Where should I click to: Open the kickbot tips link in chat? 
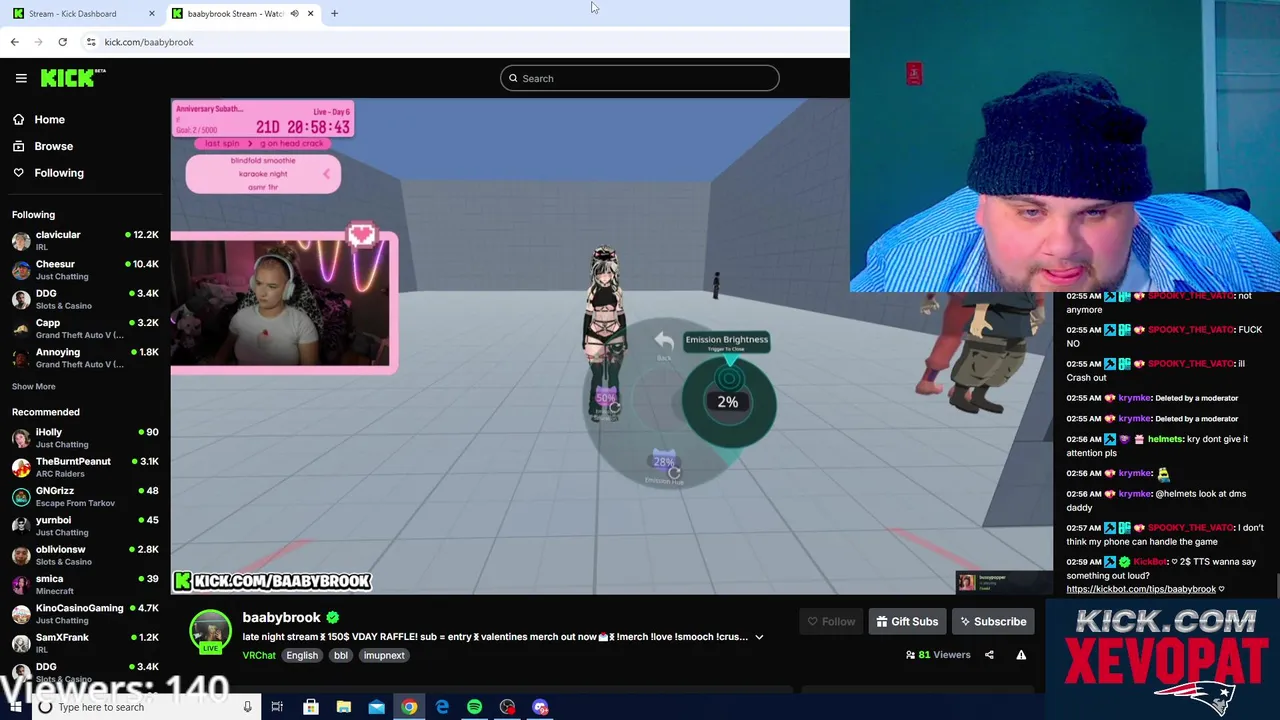pos(1141,589)
